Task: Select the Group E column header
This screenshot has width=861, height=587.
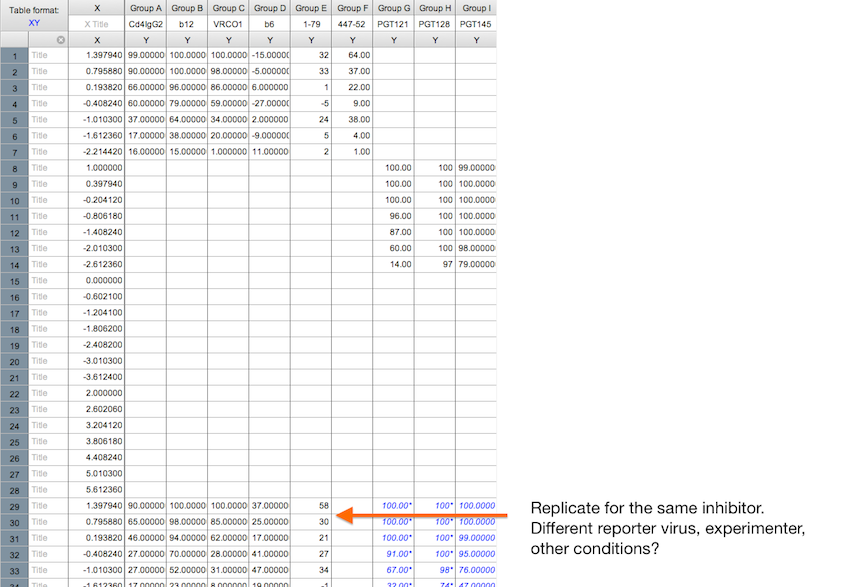Action: tap(311, 8)
